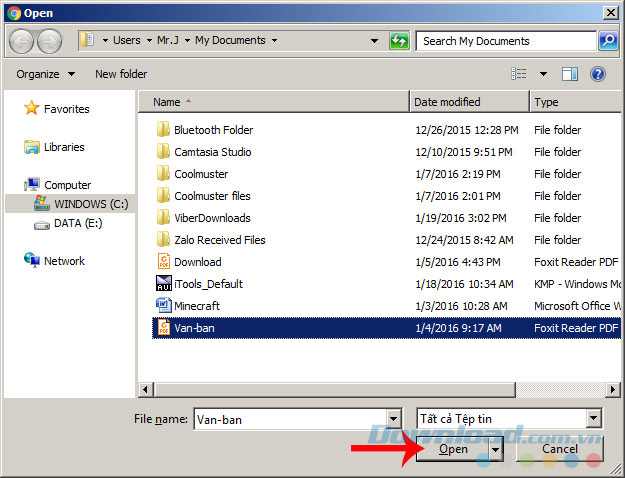Click the Favorites star icon

click(31, 108)
